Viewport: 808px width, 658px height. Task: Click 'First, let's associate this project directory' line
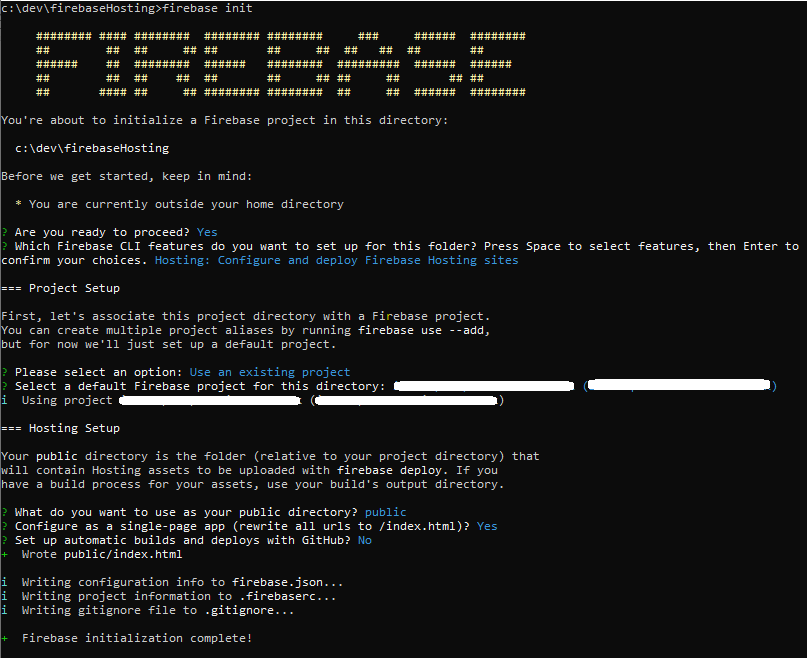(x=245, y=316)
